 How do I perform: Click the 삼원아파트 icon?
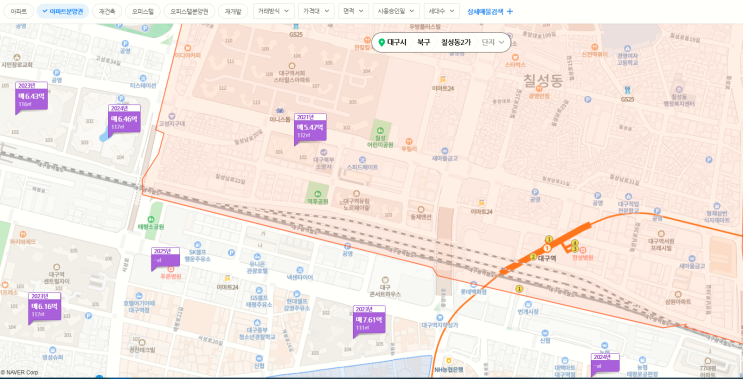[x=678, y=294]
